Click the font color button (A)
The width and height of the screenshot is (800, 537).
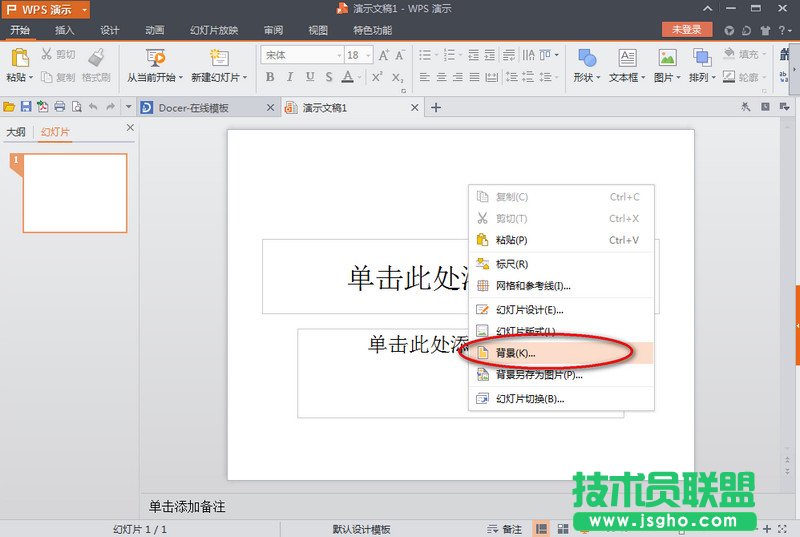pos(347,77)
